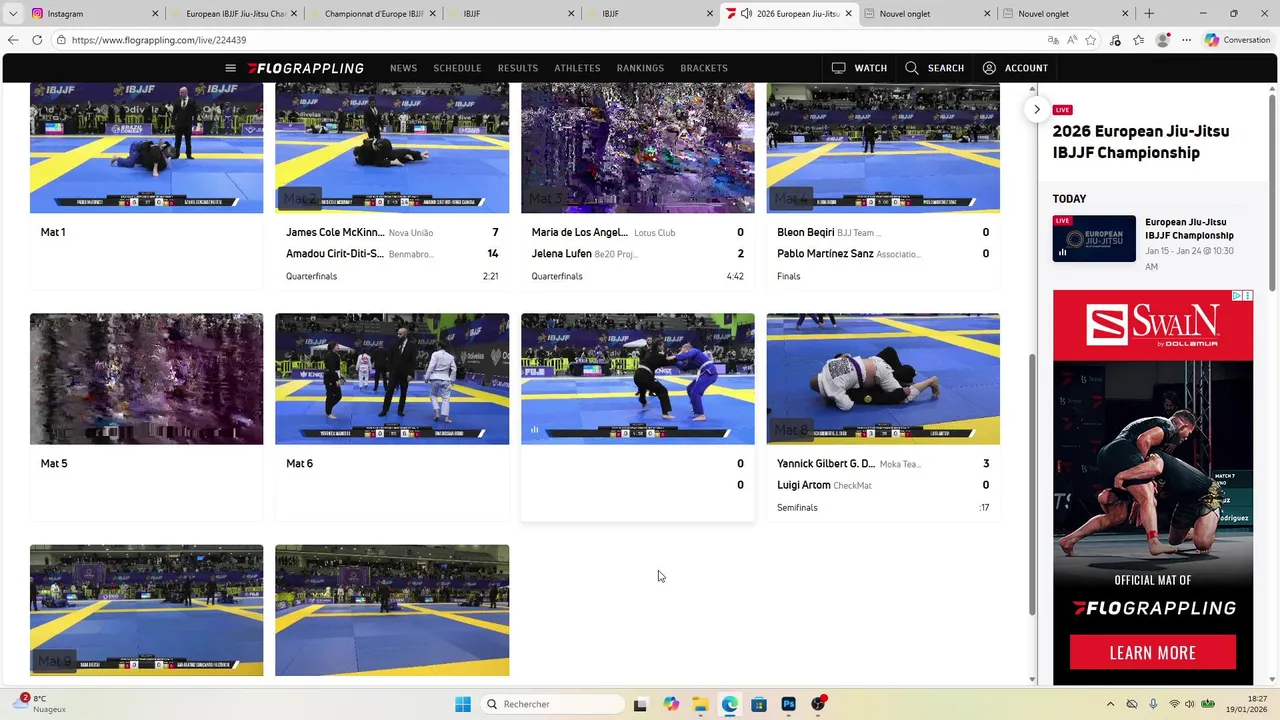
Task: Click athlete name Luigi Artom
Action: pyautogui.click(x=804, y=485)
